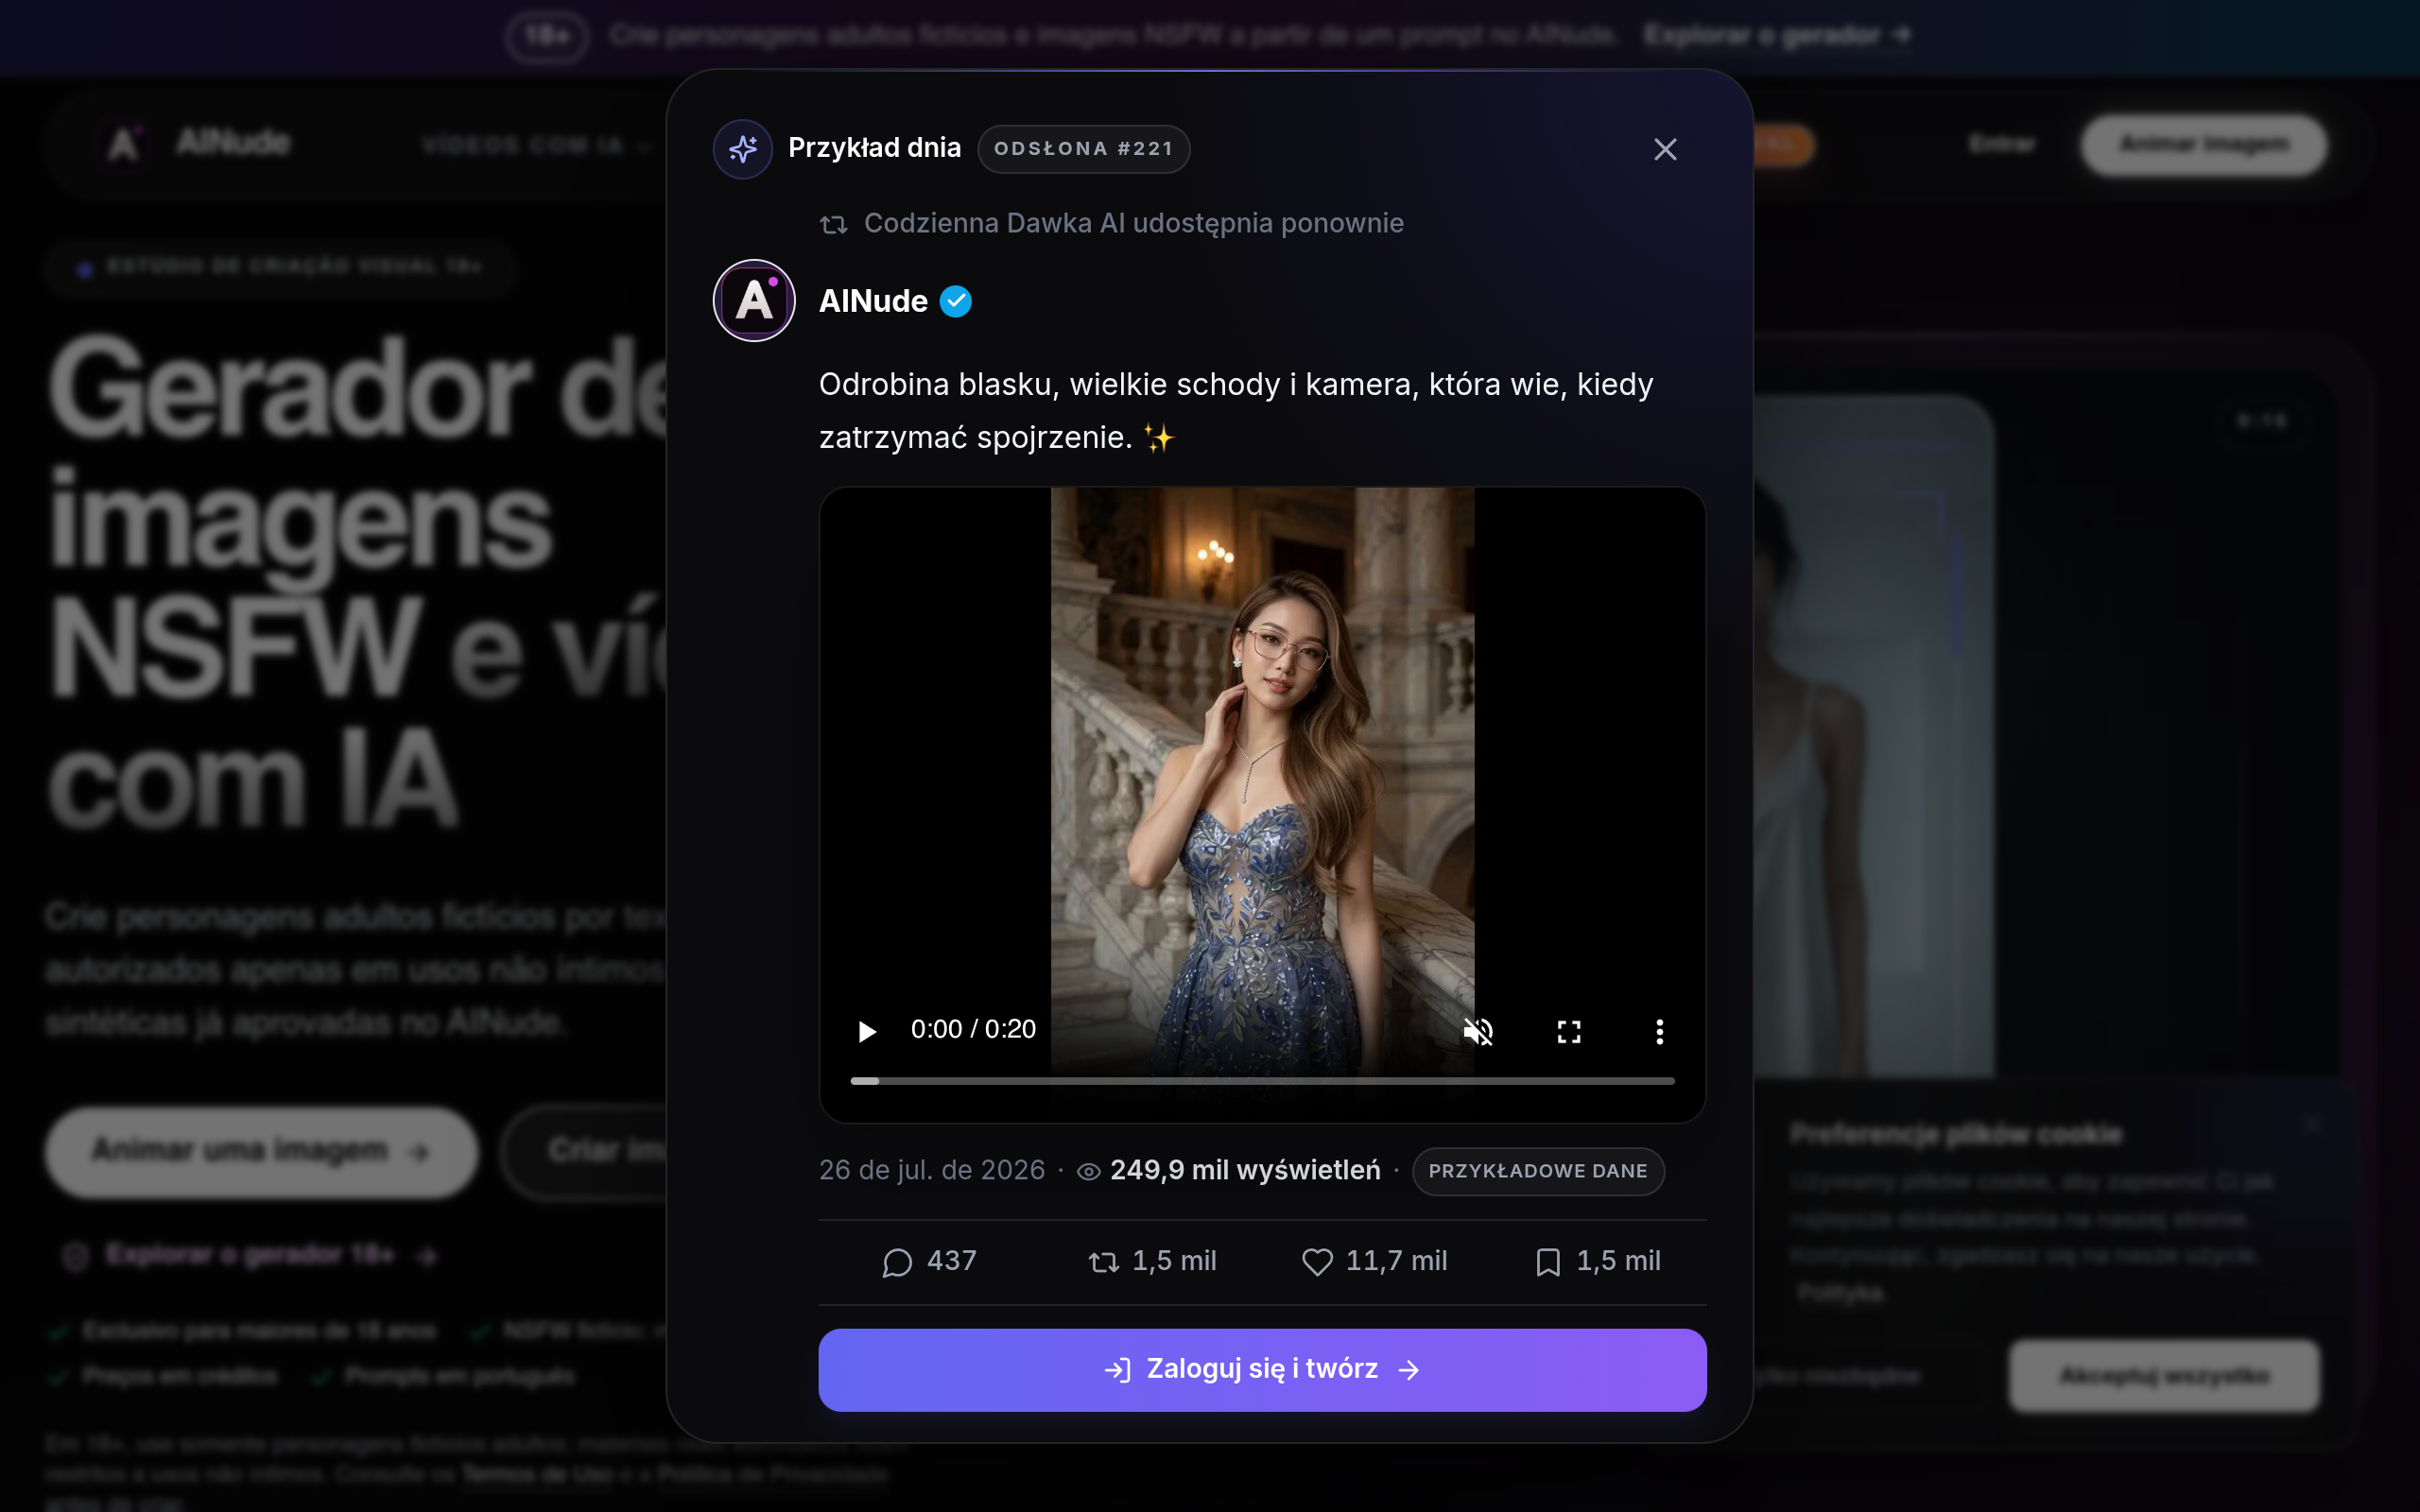
Task: Close the Przykład dnia dialog
Action: coord(1665,149)
